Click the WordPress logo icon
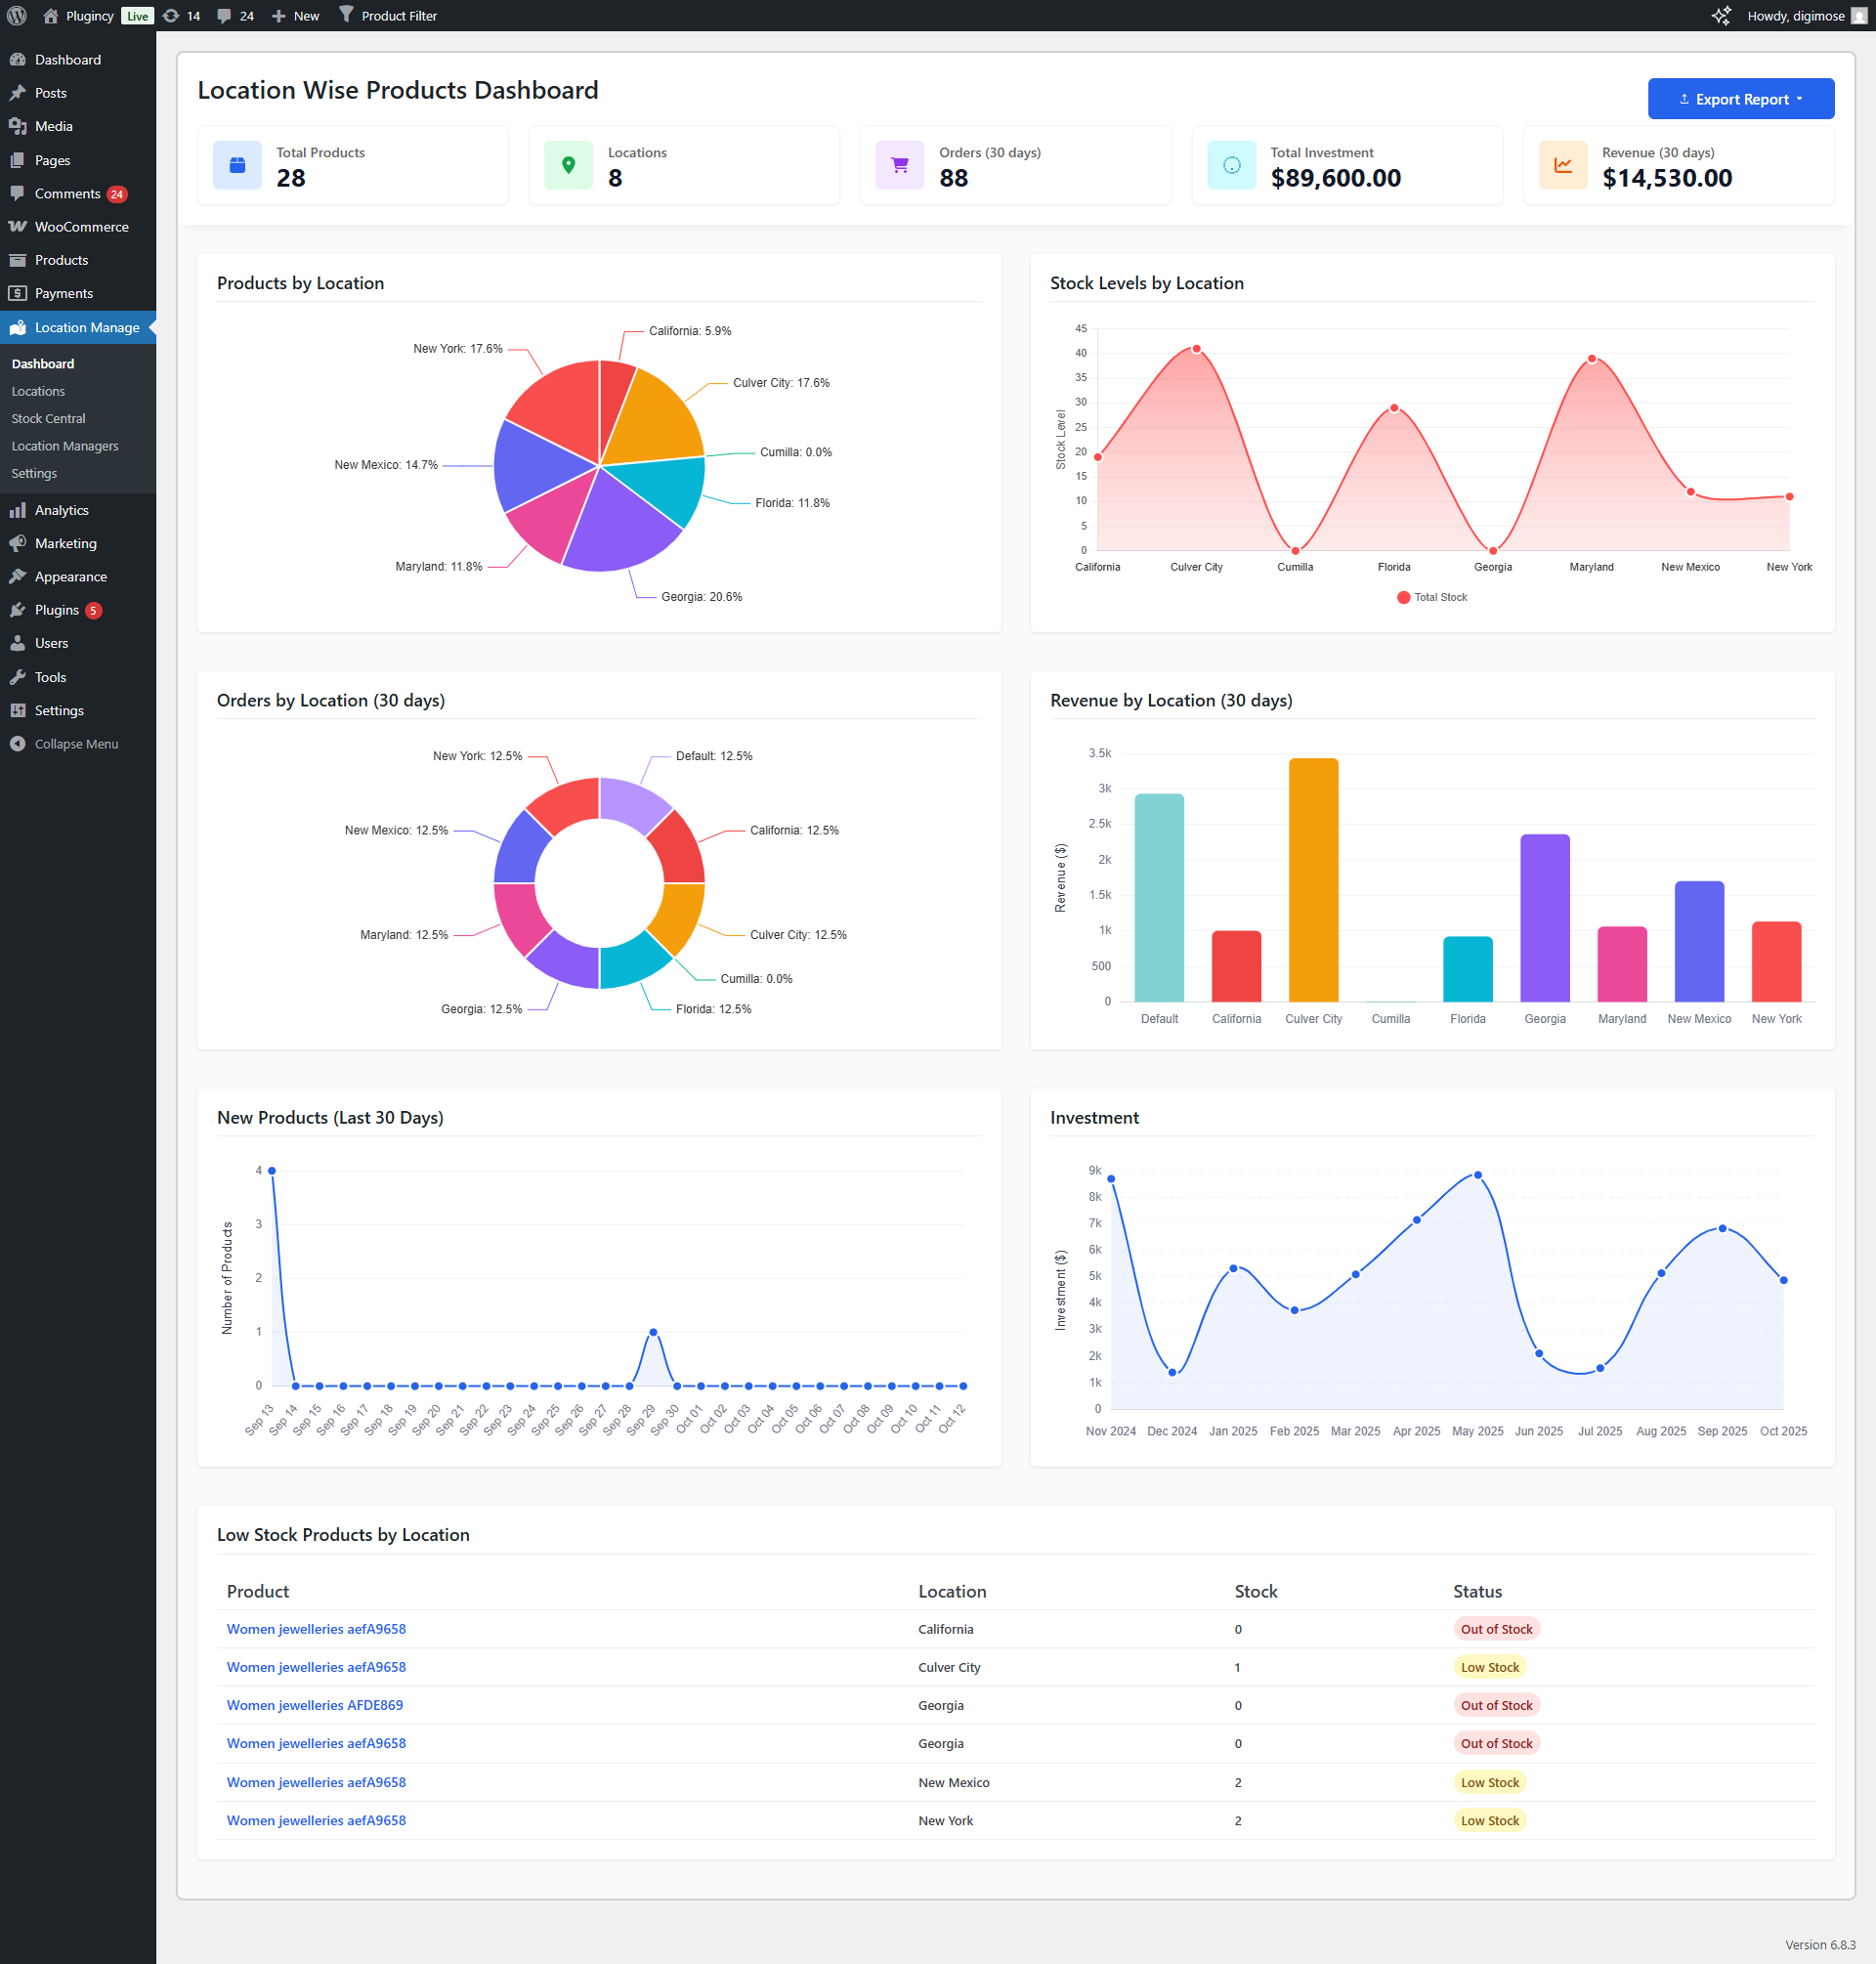Image resolution: width=1876 pixels, height=1964 pixels. click(x=17, y=16)
